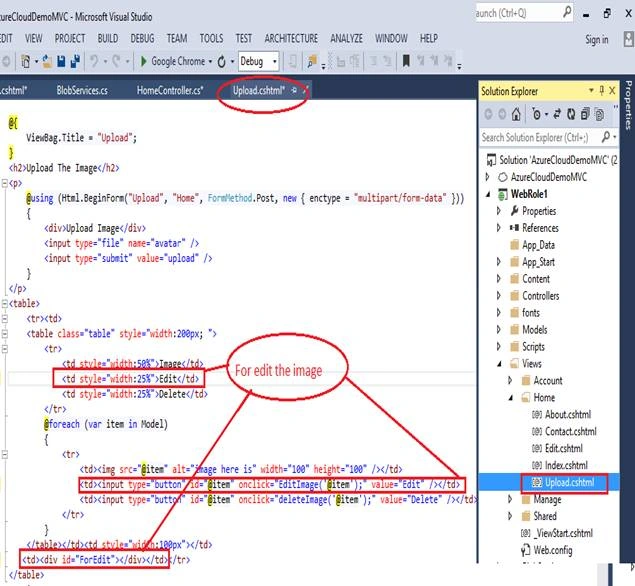Image resolution: width=635 pixels, height=586 pixels.
Task: Expand the Account folder arrow
Action: tap(510, 380)
